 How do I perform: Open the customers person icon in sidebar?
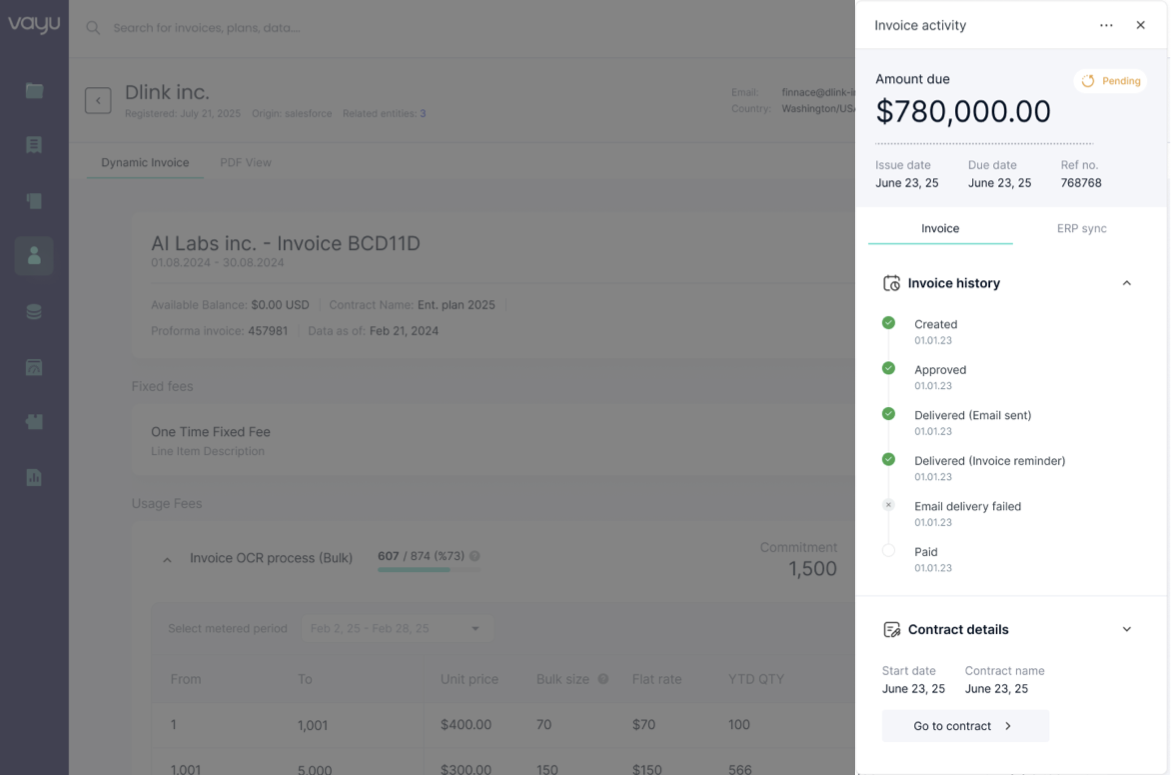click(34, 256)
